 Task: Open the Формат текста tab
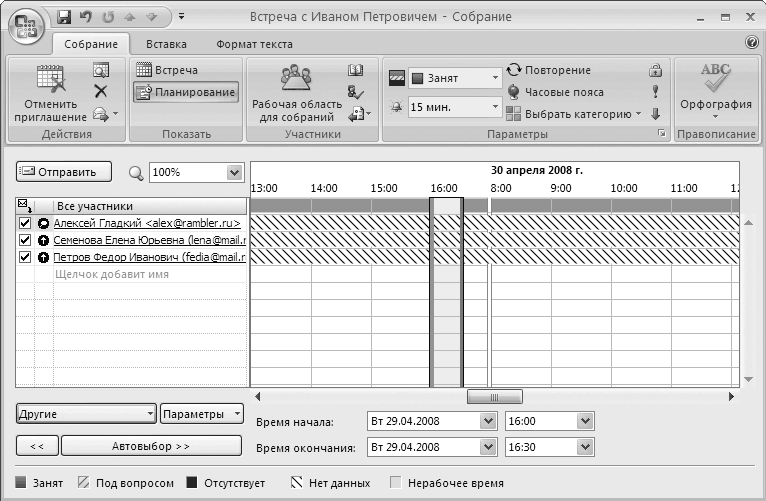click(254, 44)
